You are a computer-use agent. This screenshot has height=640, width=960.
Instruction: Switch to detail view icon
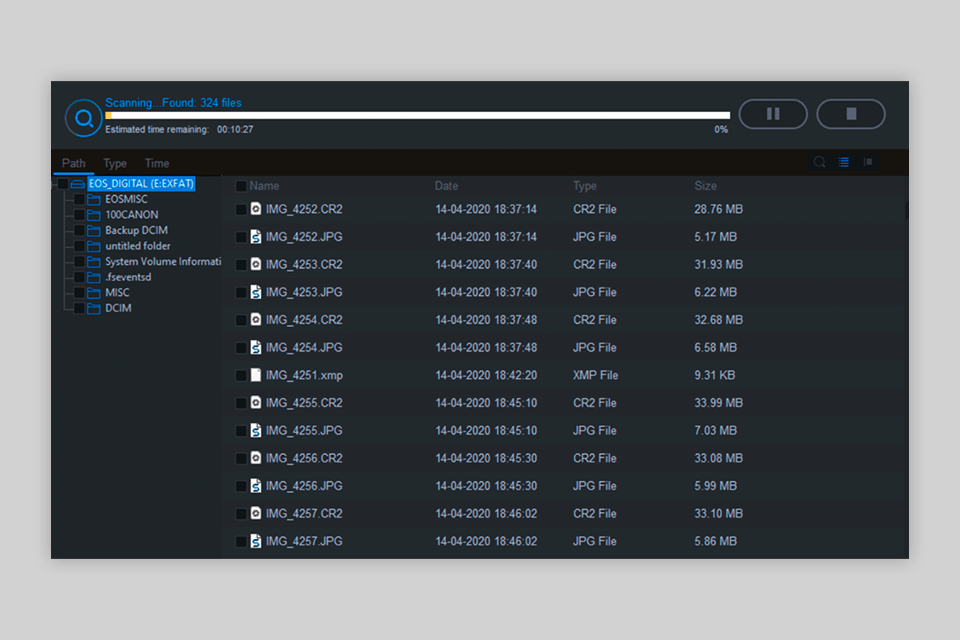pos(868,162)
